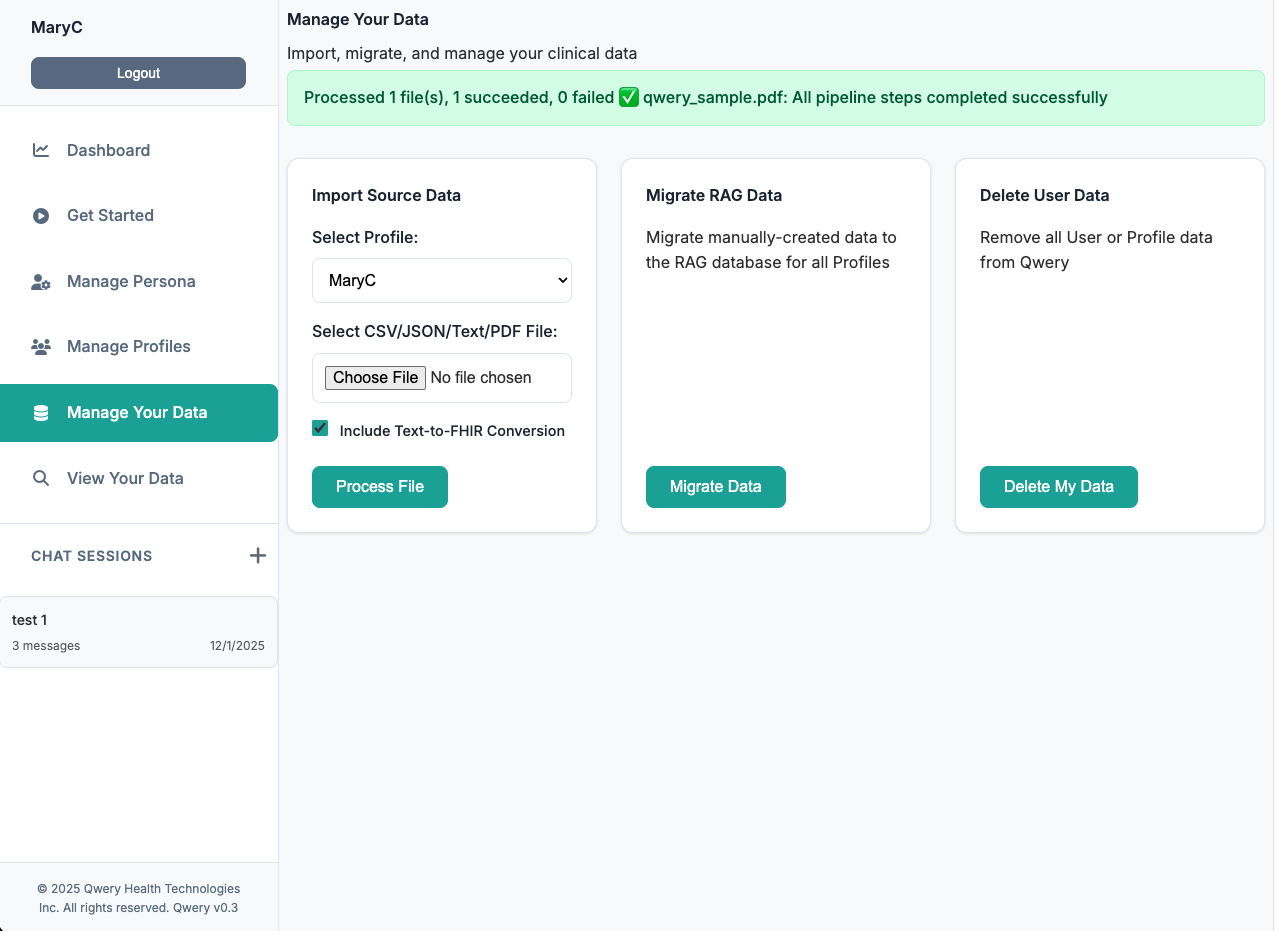
Task: Click the Logout button
Action: [138, 72]
